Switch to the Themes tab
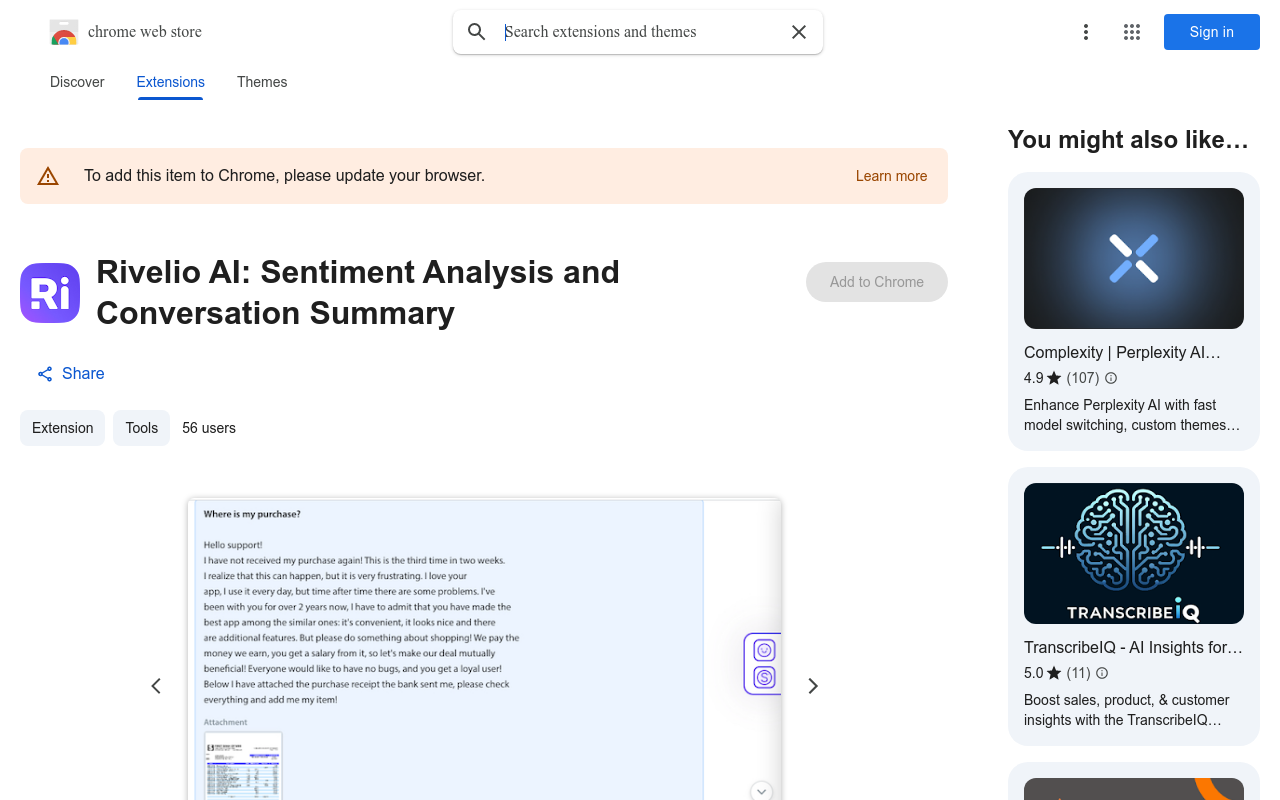The width and height of the screenshot is (1280, 800). point(262,82)
